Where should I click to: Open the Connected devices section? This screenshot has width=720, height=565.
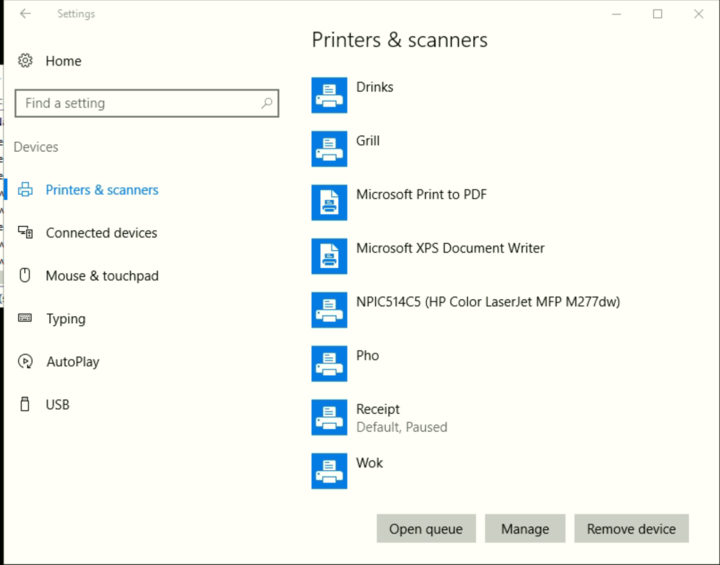[101, 233]
